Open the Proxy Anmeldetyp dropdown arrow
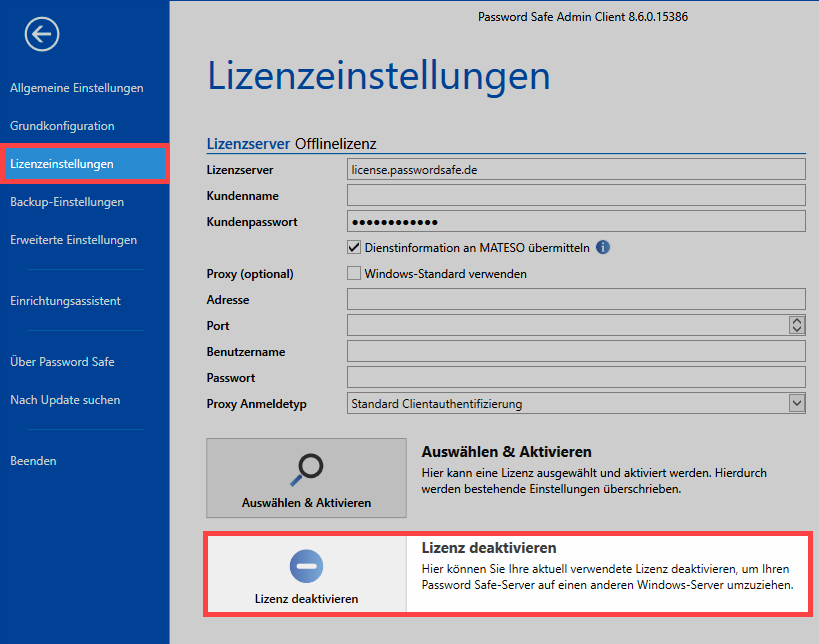 click(797, 403)
